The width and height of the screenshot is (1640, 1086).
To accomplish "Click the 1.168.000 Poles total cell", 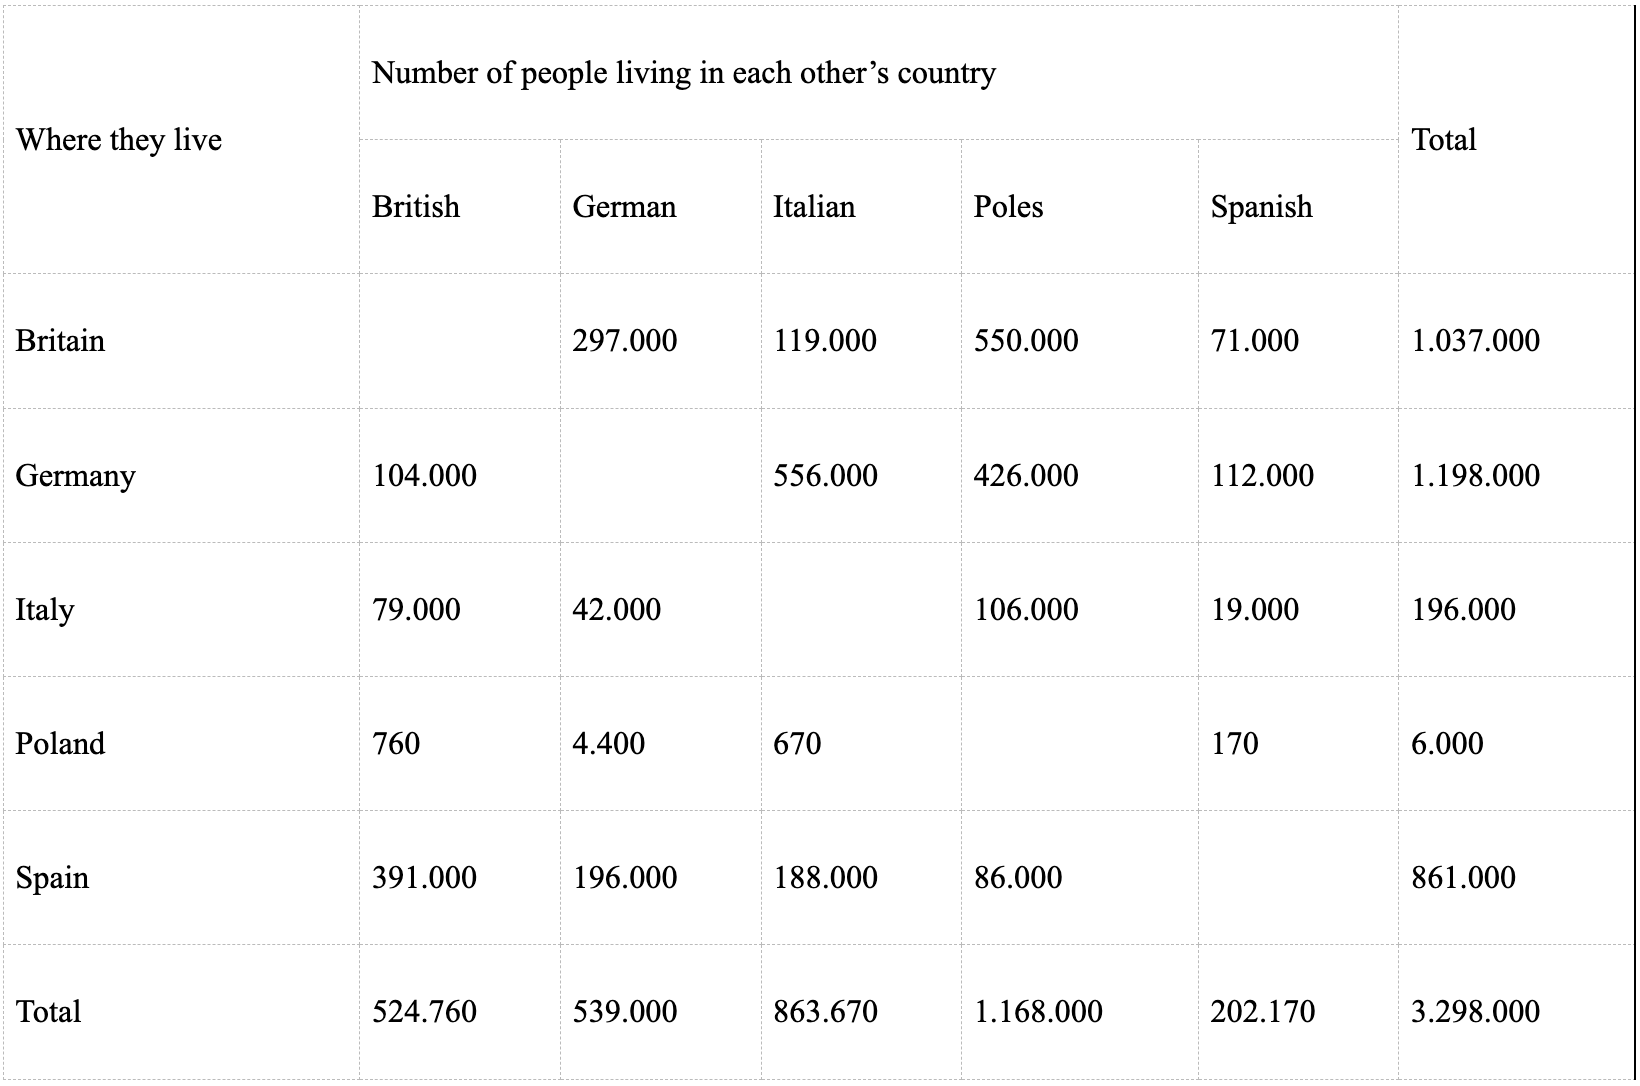I will click(1080, 1011).
